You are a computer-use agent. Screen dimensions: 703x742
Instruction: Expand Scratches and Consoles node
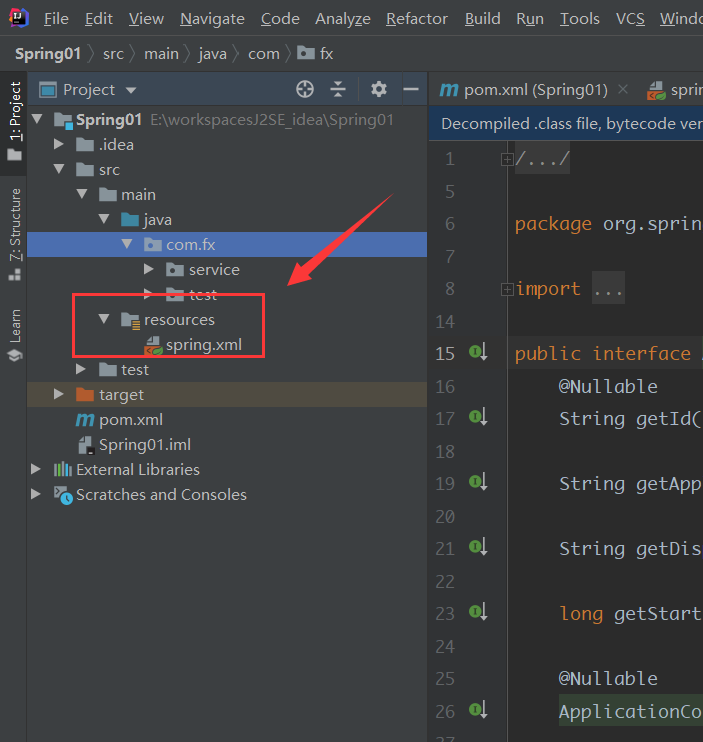pyautogui.click(x=35, y=494)
